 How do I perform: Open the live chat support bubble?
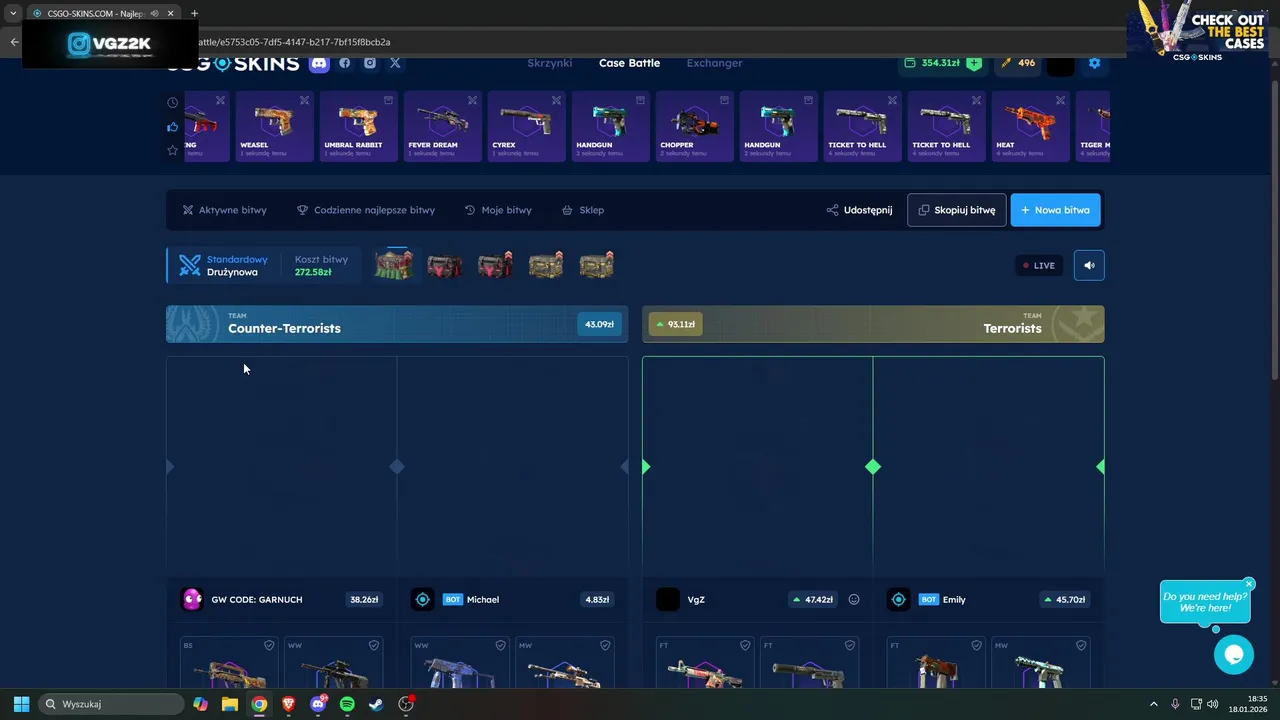1234,655
